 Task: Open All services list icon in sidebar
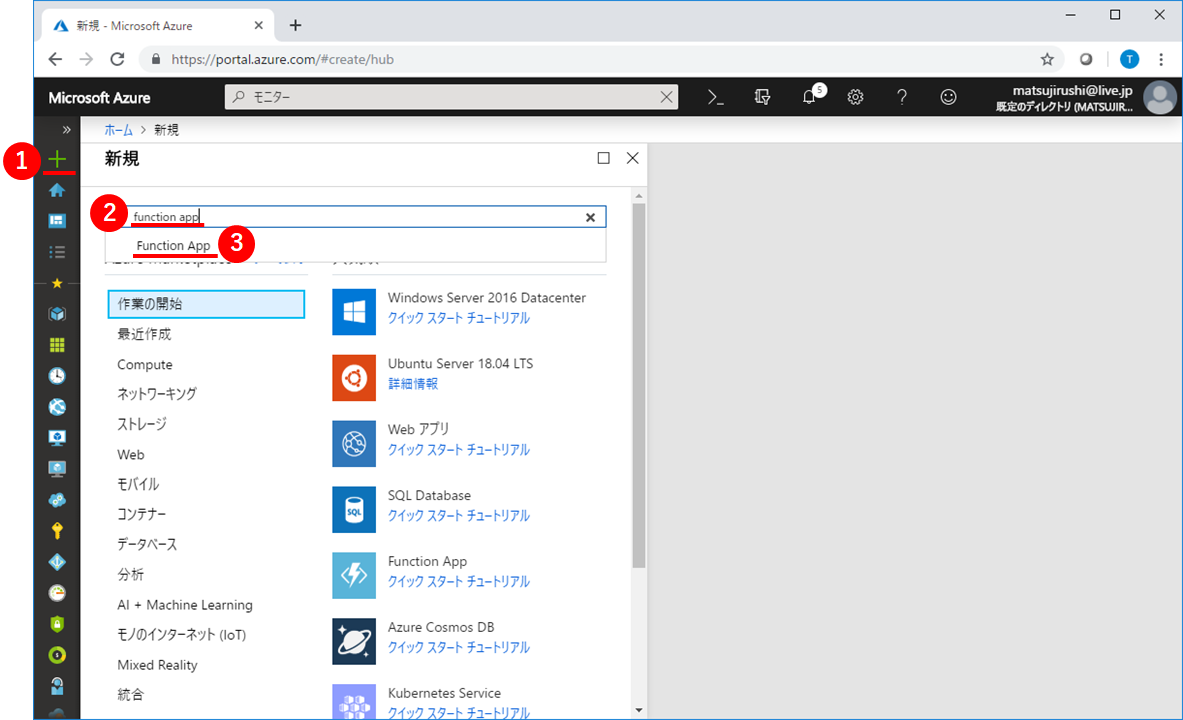click(57, 252)
